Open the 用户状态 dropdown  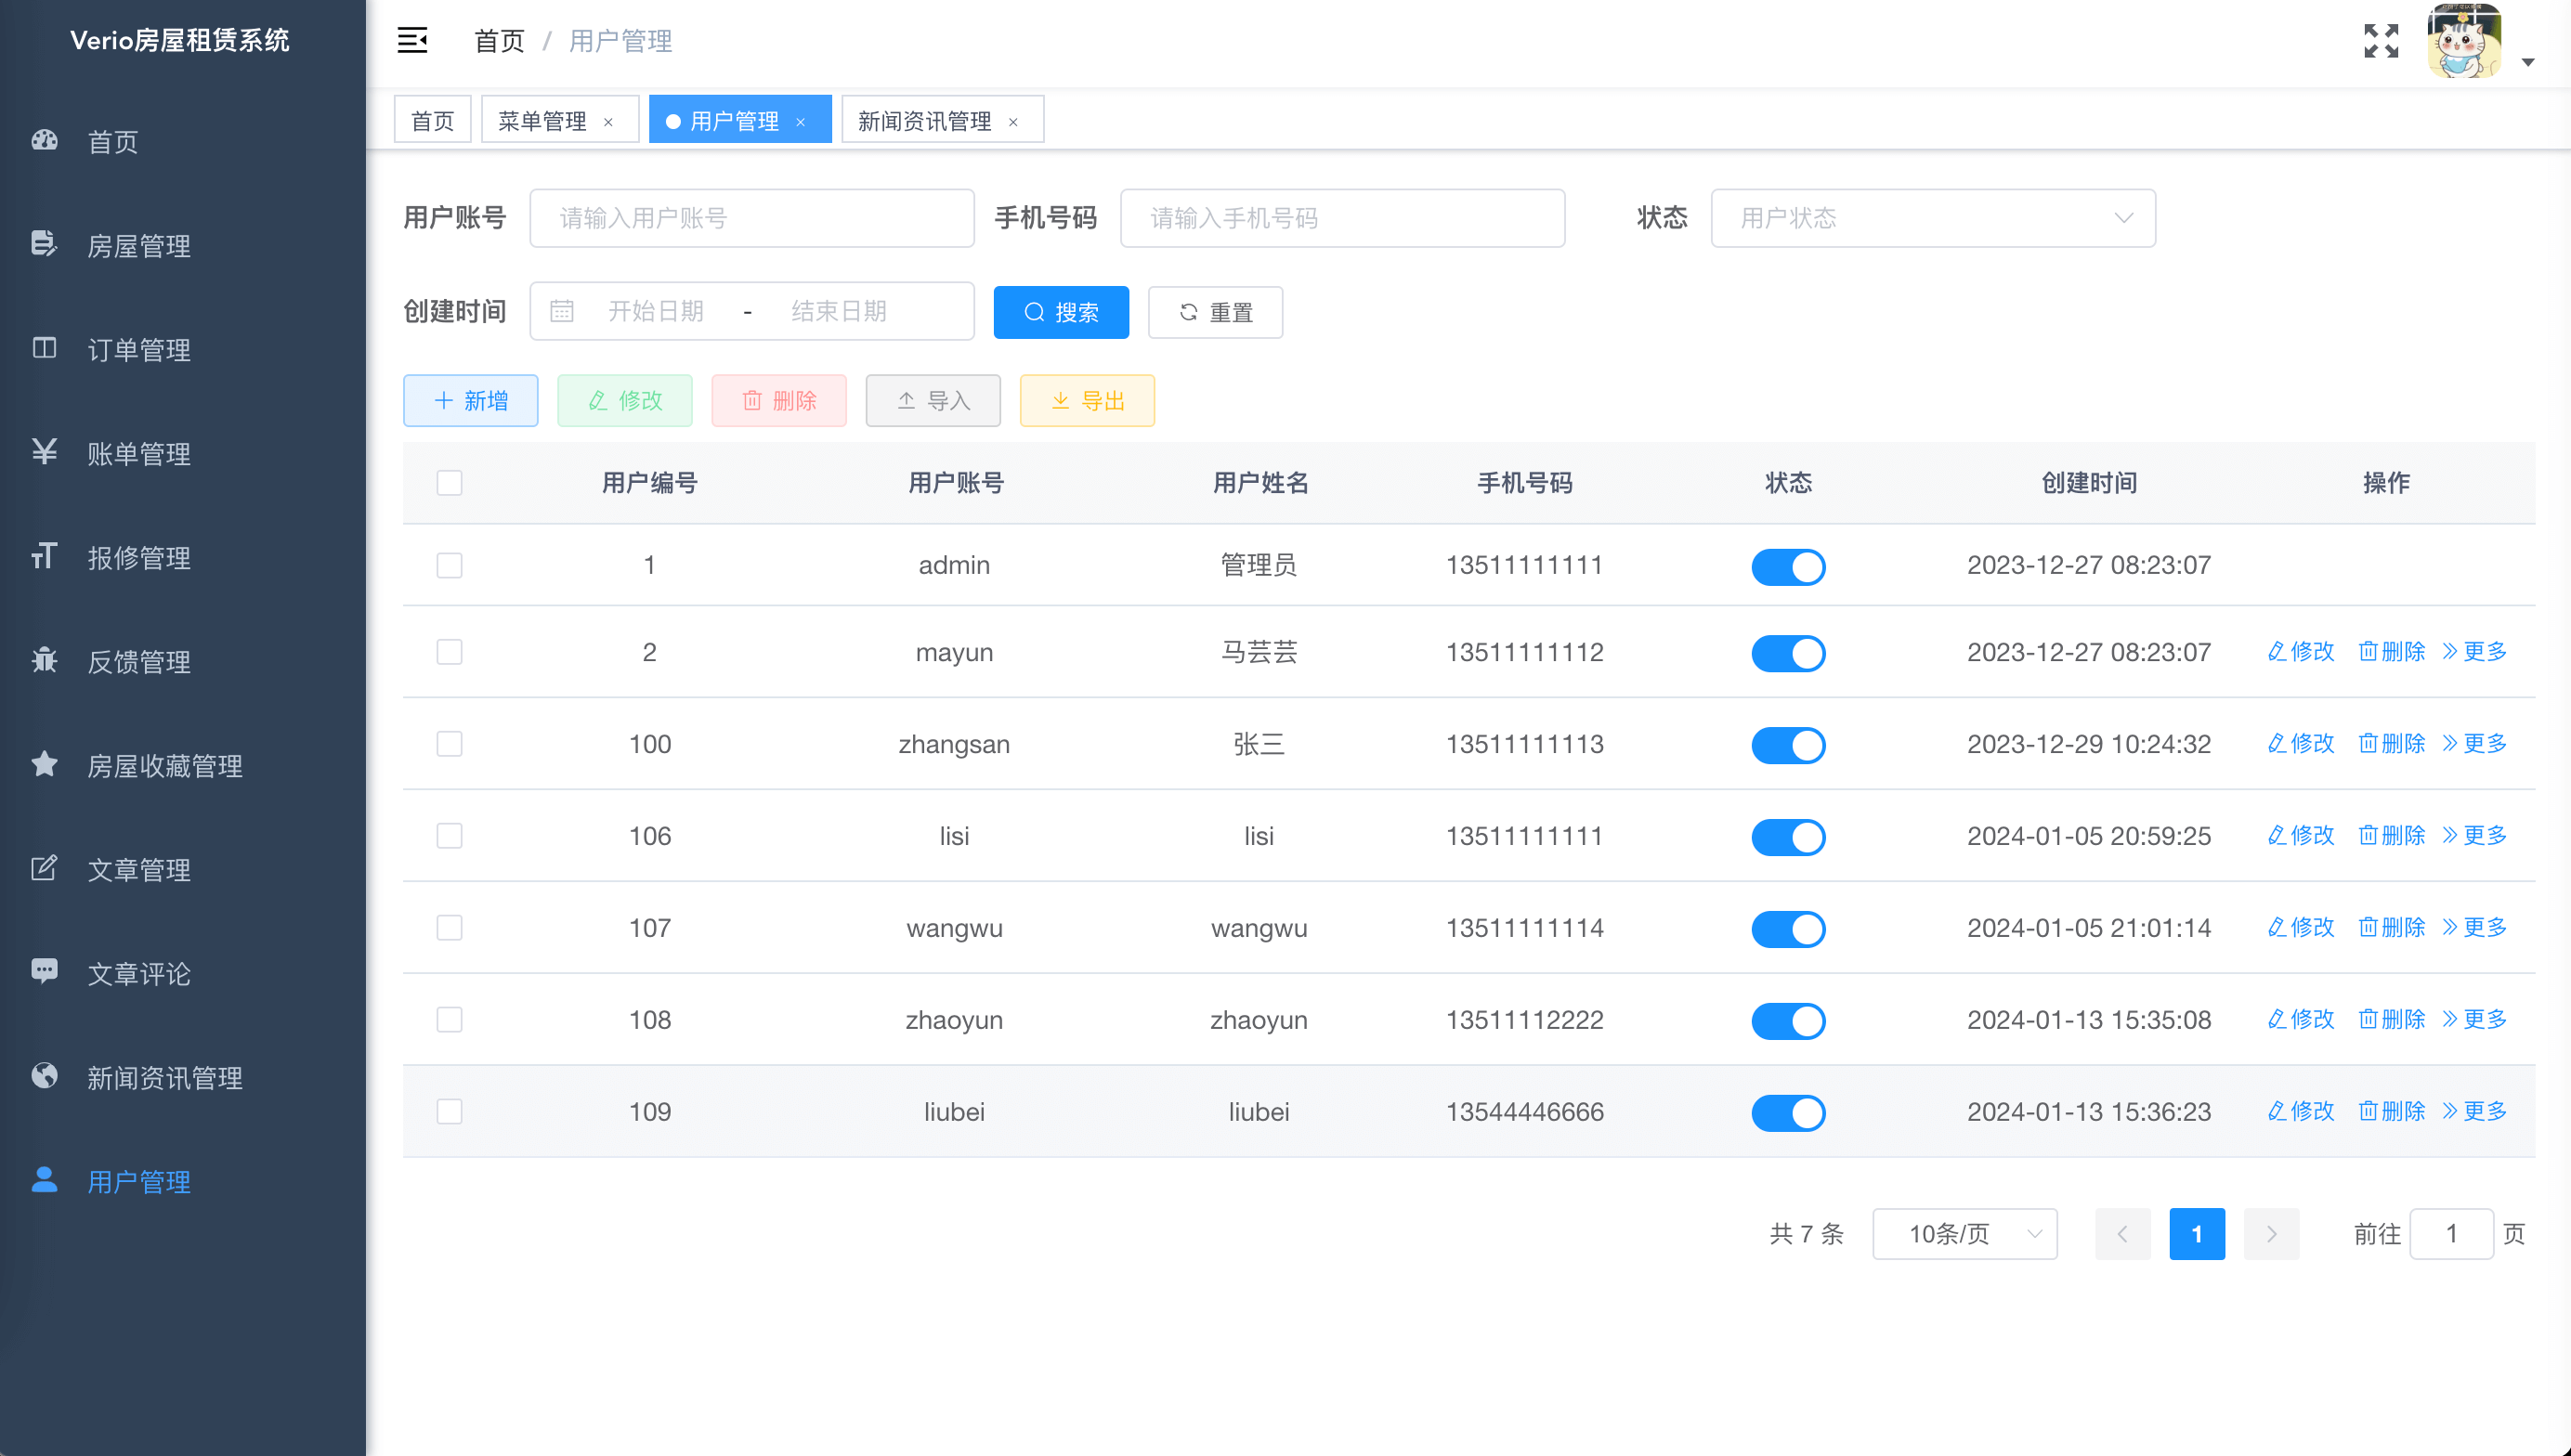1932,218
